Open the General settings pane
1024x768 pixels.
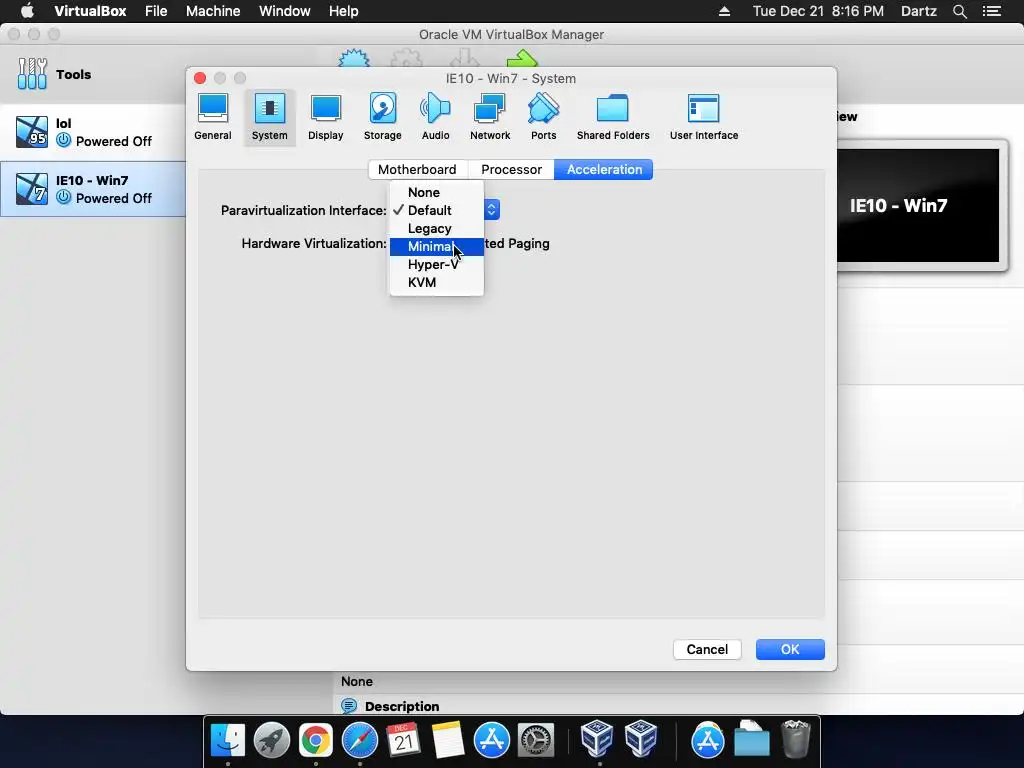click(x=213, y=118)
